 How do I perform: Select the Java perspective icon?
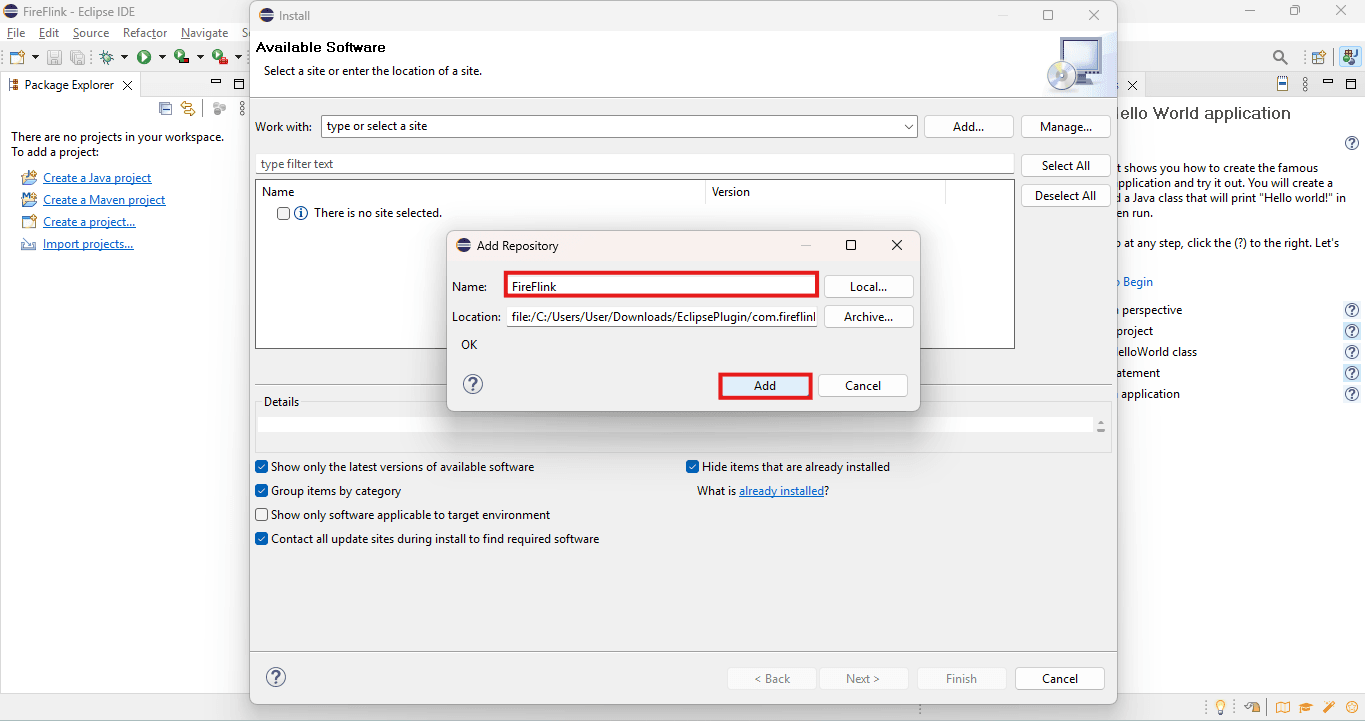pos(1349,57)
